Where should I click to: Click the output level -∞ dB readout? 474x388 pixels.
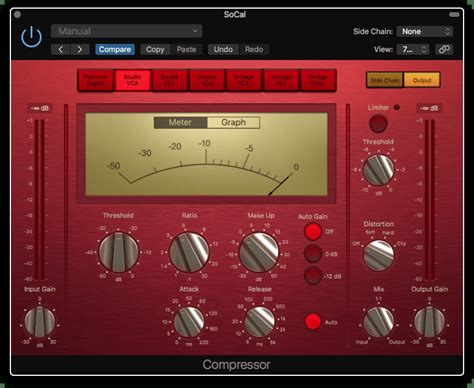point(429,108)
